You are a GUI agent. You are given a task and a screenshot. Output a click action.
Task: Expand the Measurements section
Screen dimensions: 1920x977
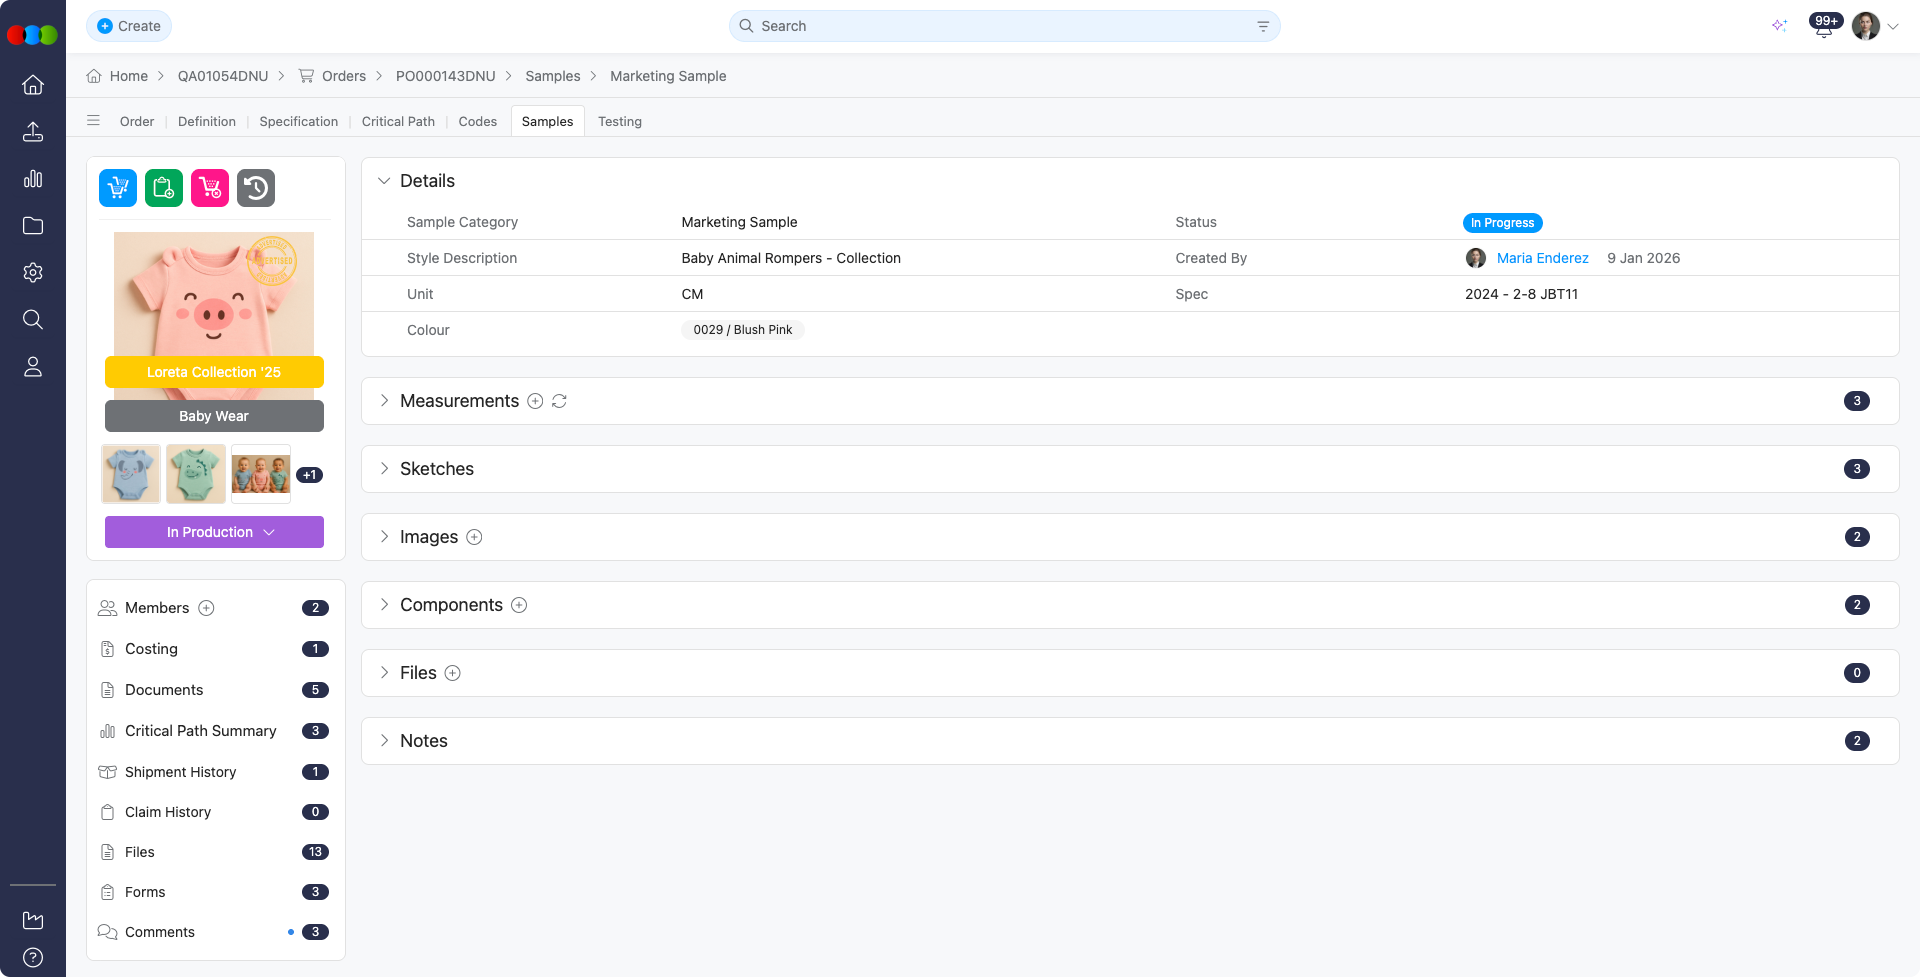[x=384, y=400]
